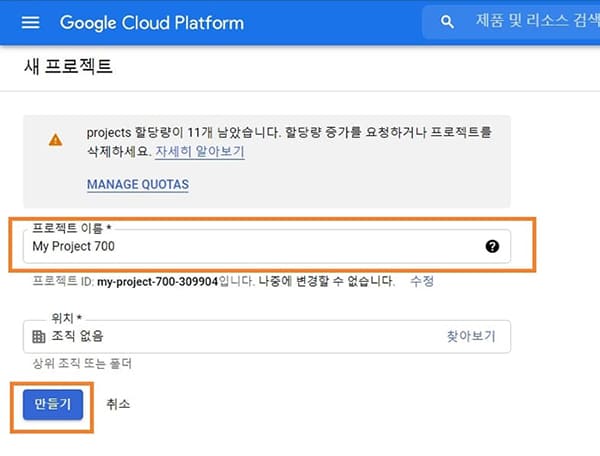
Task: Click the 위치 field label
Action: 67,318
